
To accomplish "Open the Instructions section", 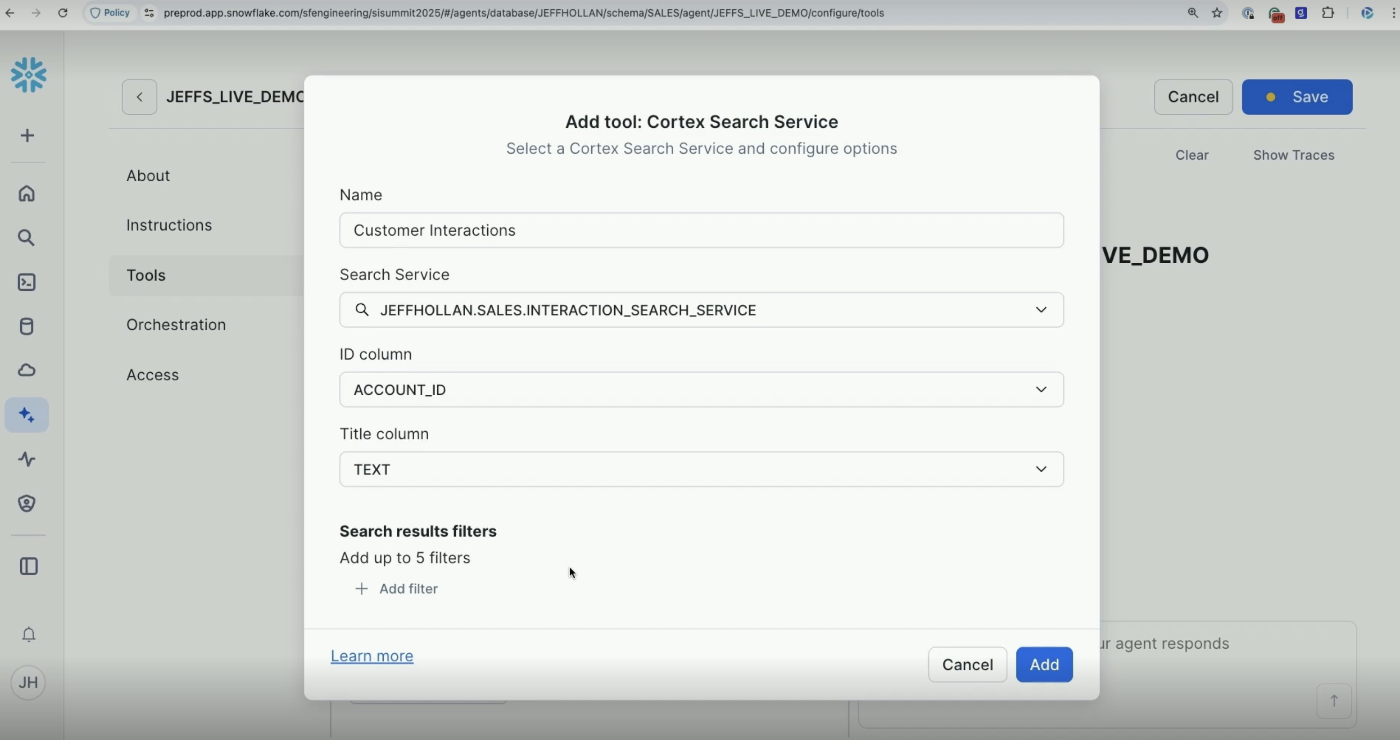I will pyautogui.click(x=169, y=225).
